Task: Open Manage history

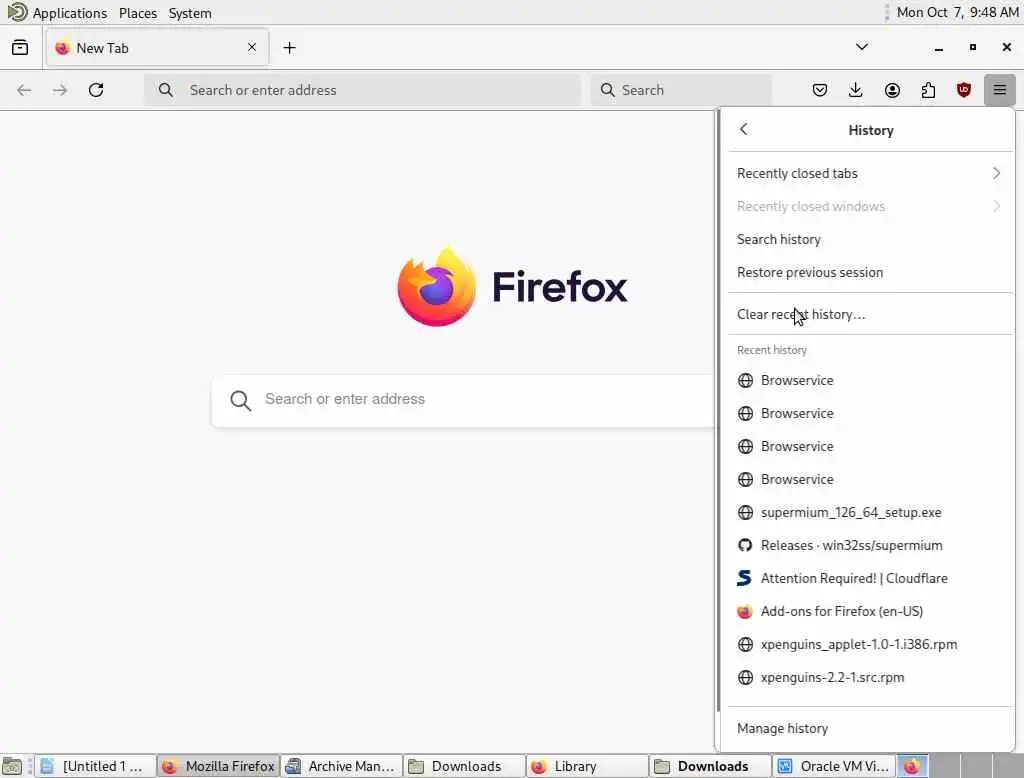Action: (x=869, y=728)
